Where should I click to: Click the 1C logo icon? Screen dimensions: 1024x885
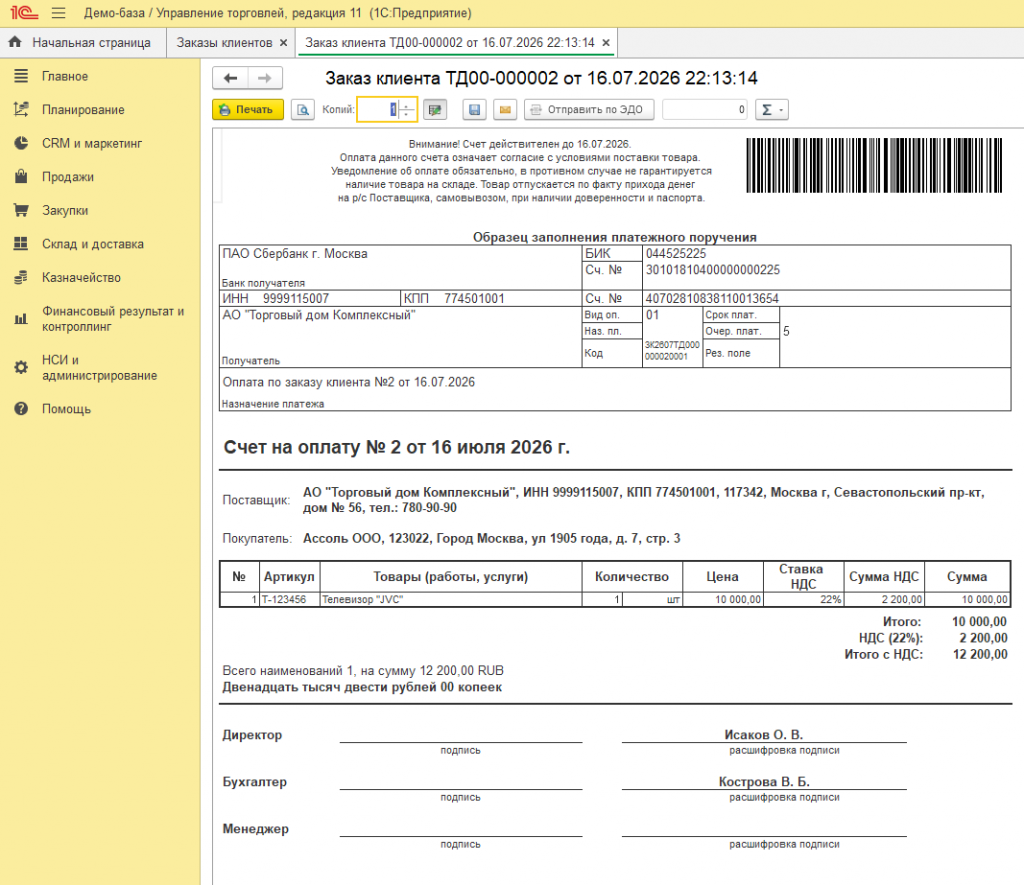pos(24,12)
